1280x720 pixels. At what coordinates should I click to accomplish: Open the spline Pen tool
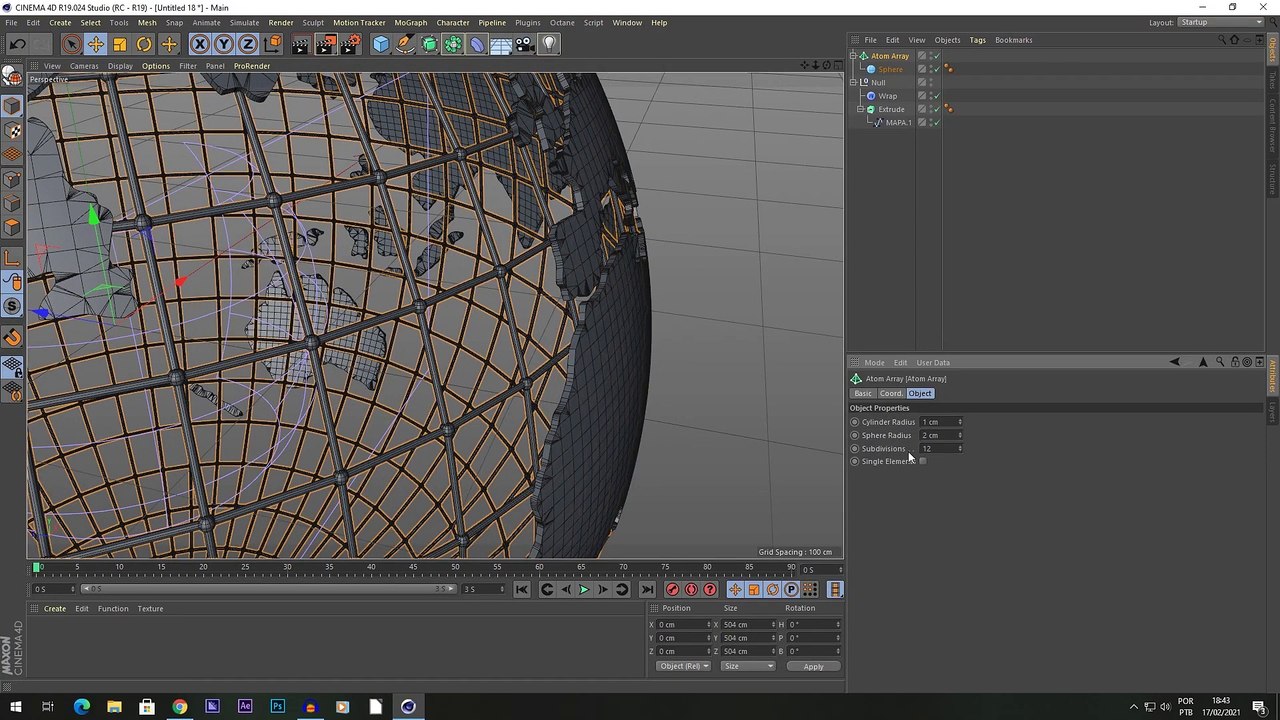405,44
